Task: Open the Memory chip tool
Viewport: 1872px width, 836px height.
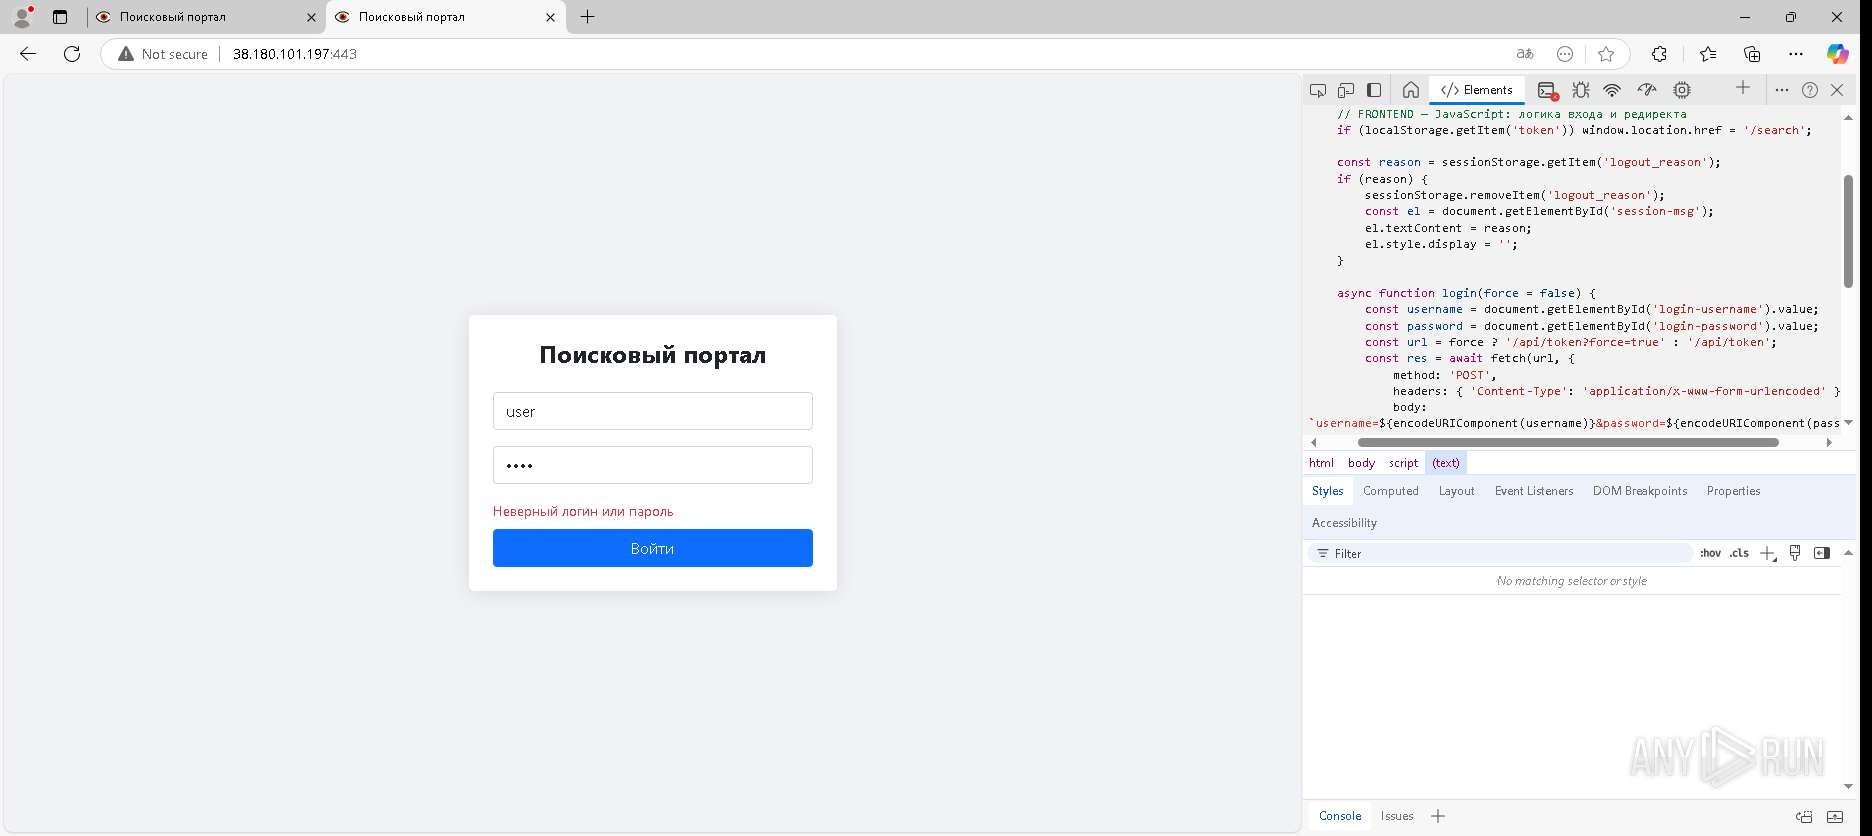Action: pos(1682,90)
